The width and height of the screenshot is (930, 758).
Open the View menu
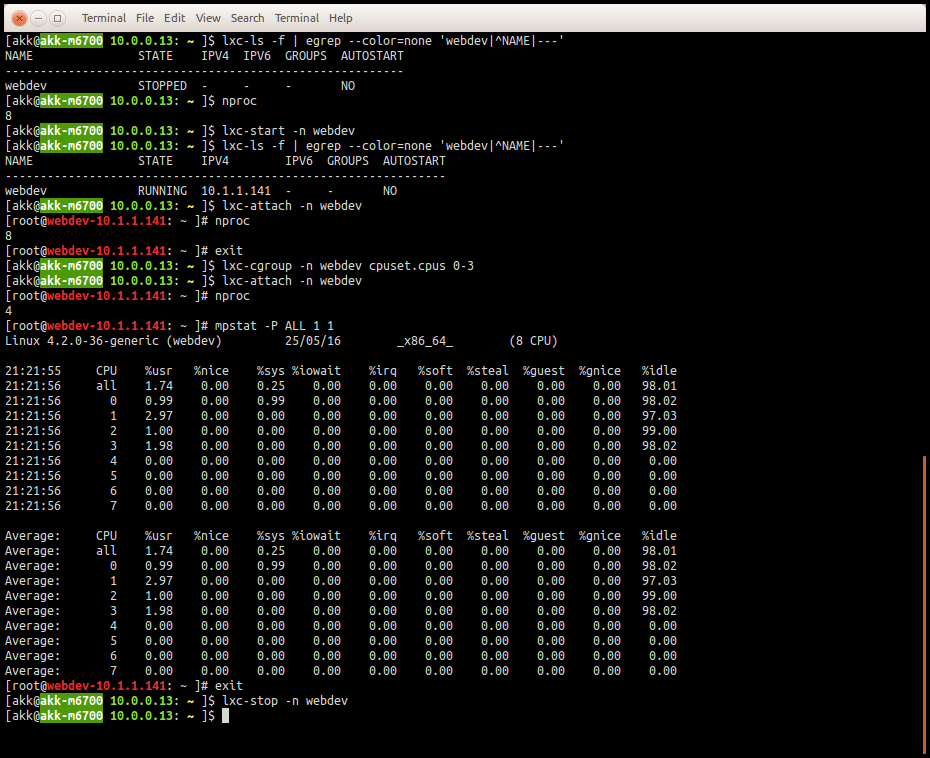coord(208,18)
